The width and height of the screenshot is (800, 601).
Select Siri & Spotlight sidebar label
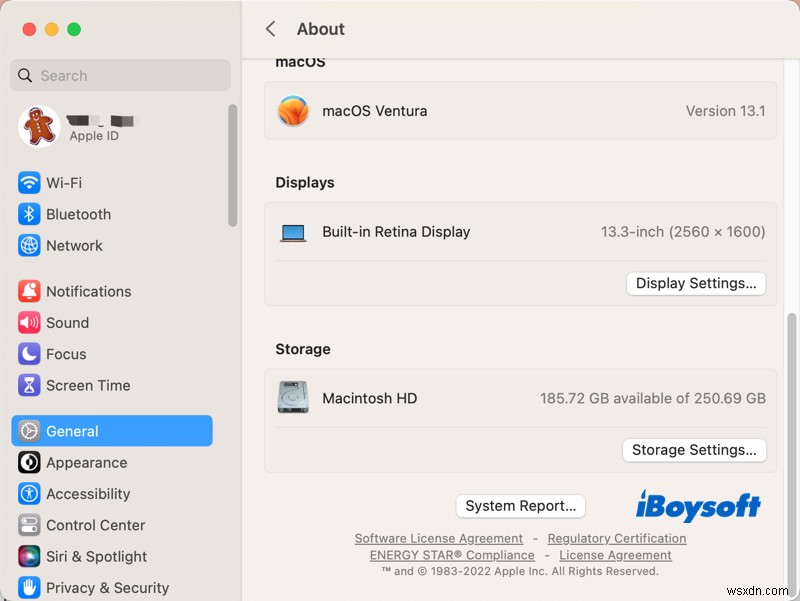[x=96, y=556]
